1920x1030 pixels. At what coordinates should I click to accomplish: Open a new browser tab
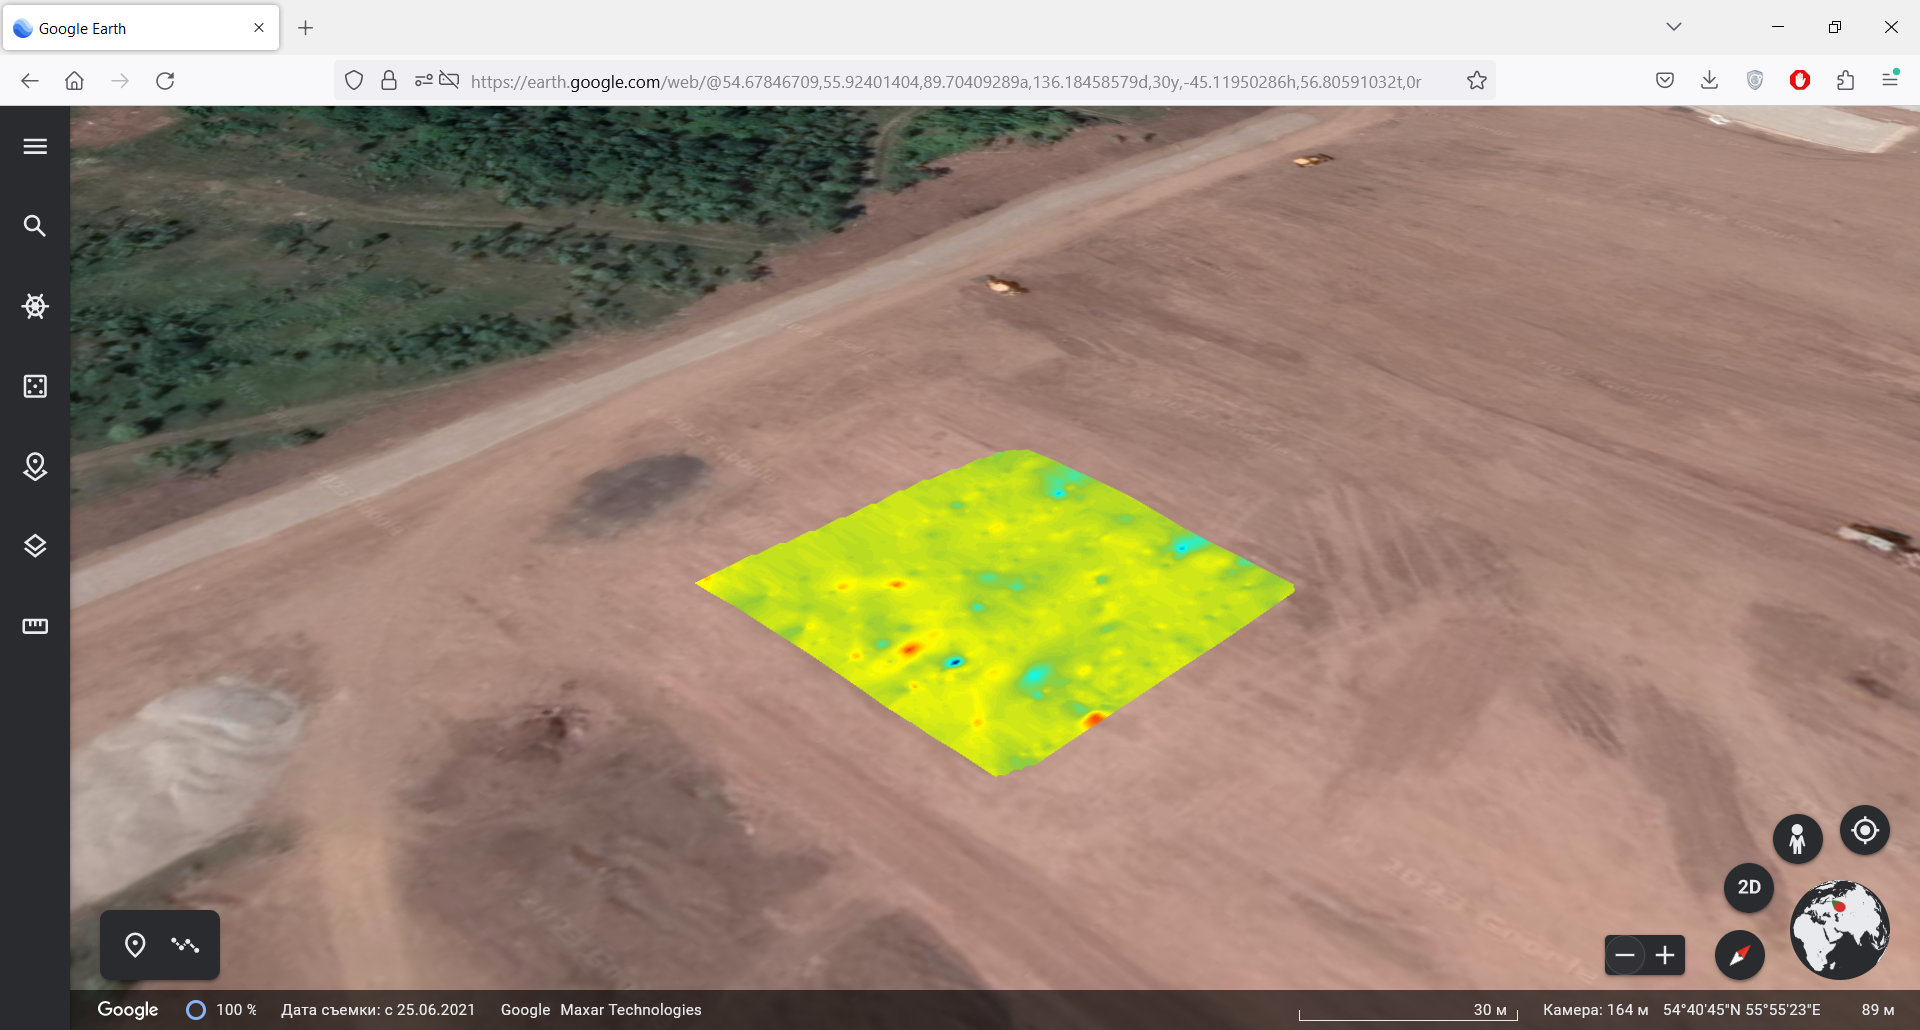click(x=306, y=28)
